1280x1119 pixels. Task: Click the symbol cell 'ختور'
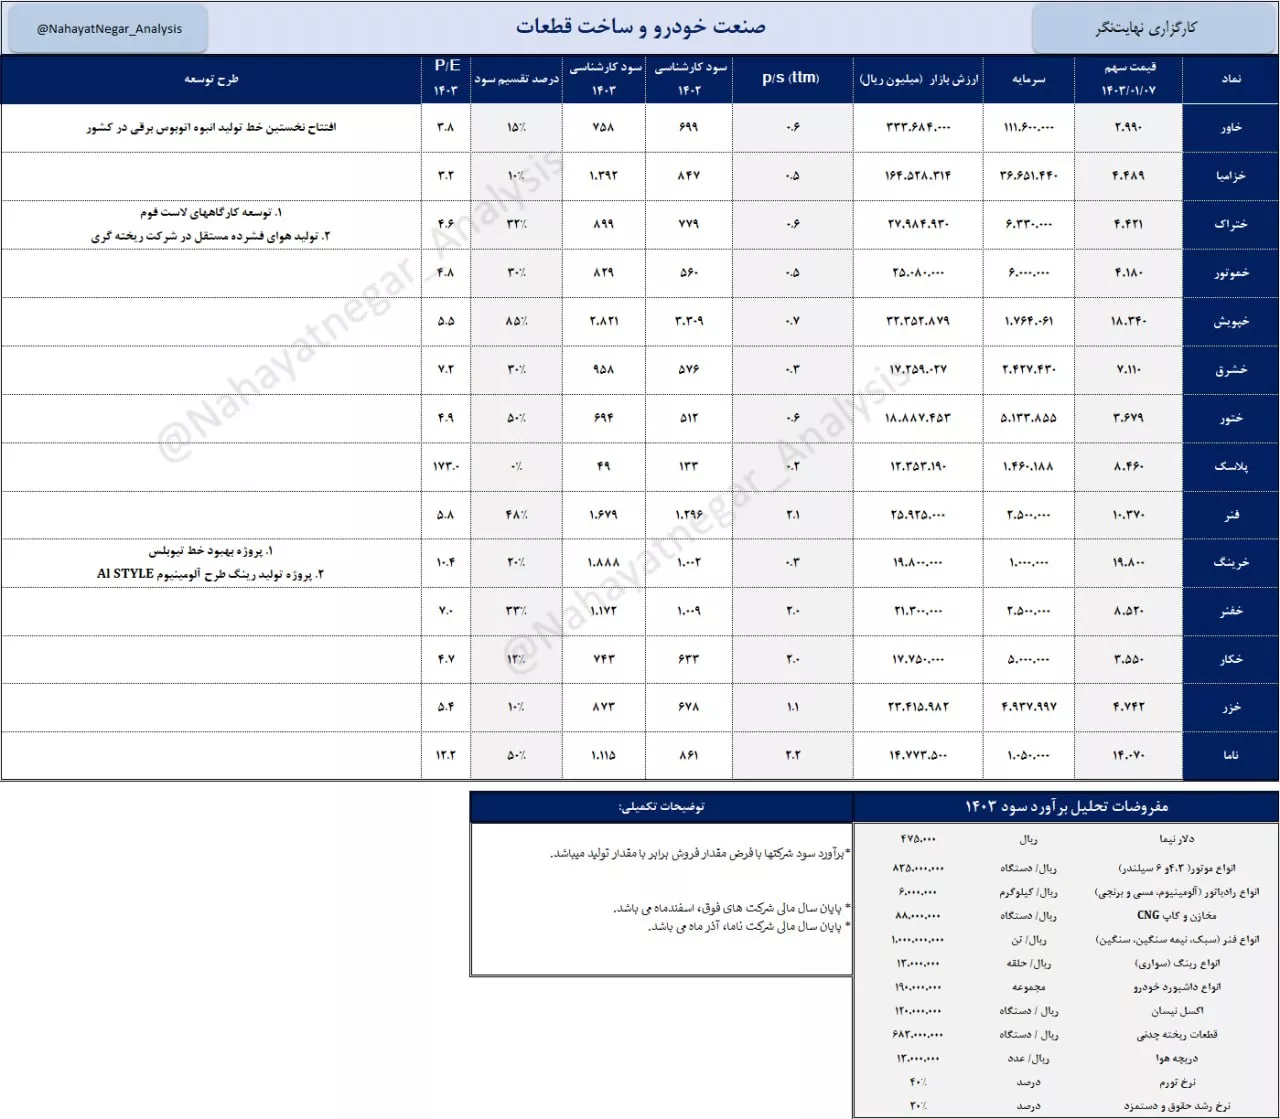point(1231,418)
